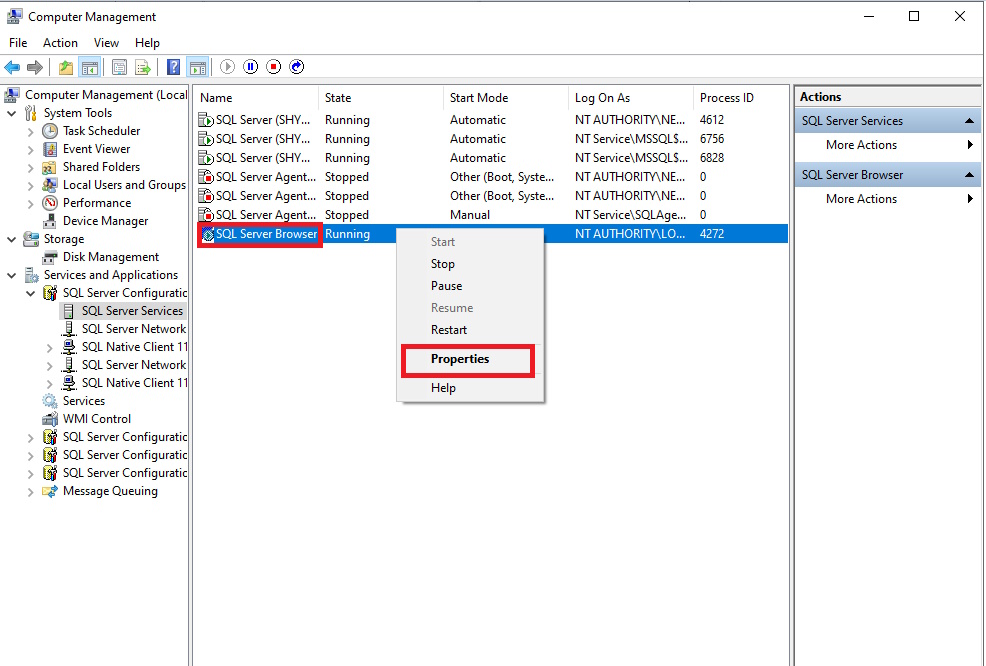
Task: Click the Start Service play icon
Action: 228,67
